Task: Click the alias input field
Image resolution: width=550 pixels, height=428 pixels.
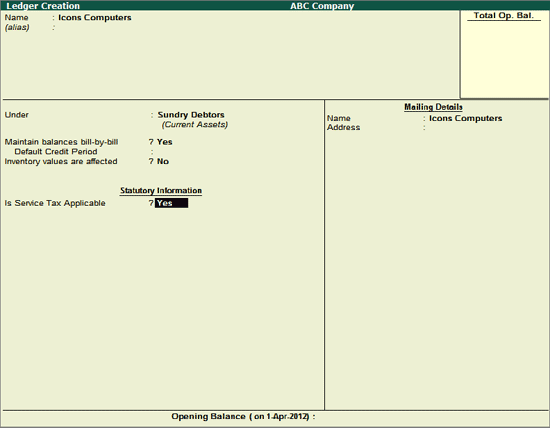Action: pos(140,27)
